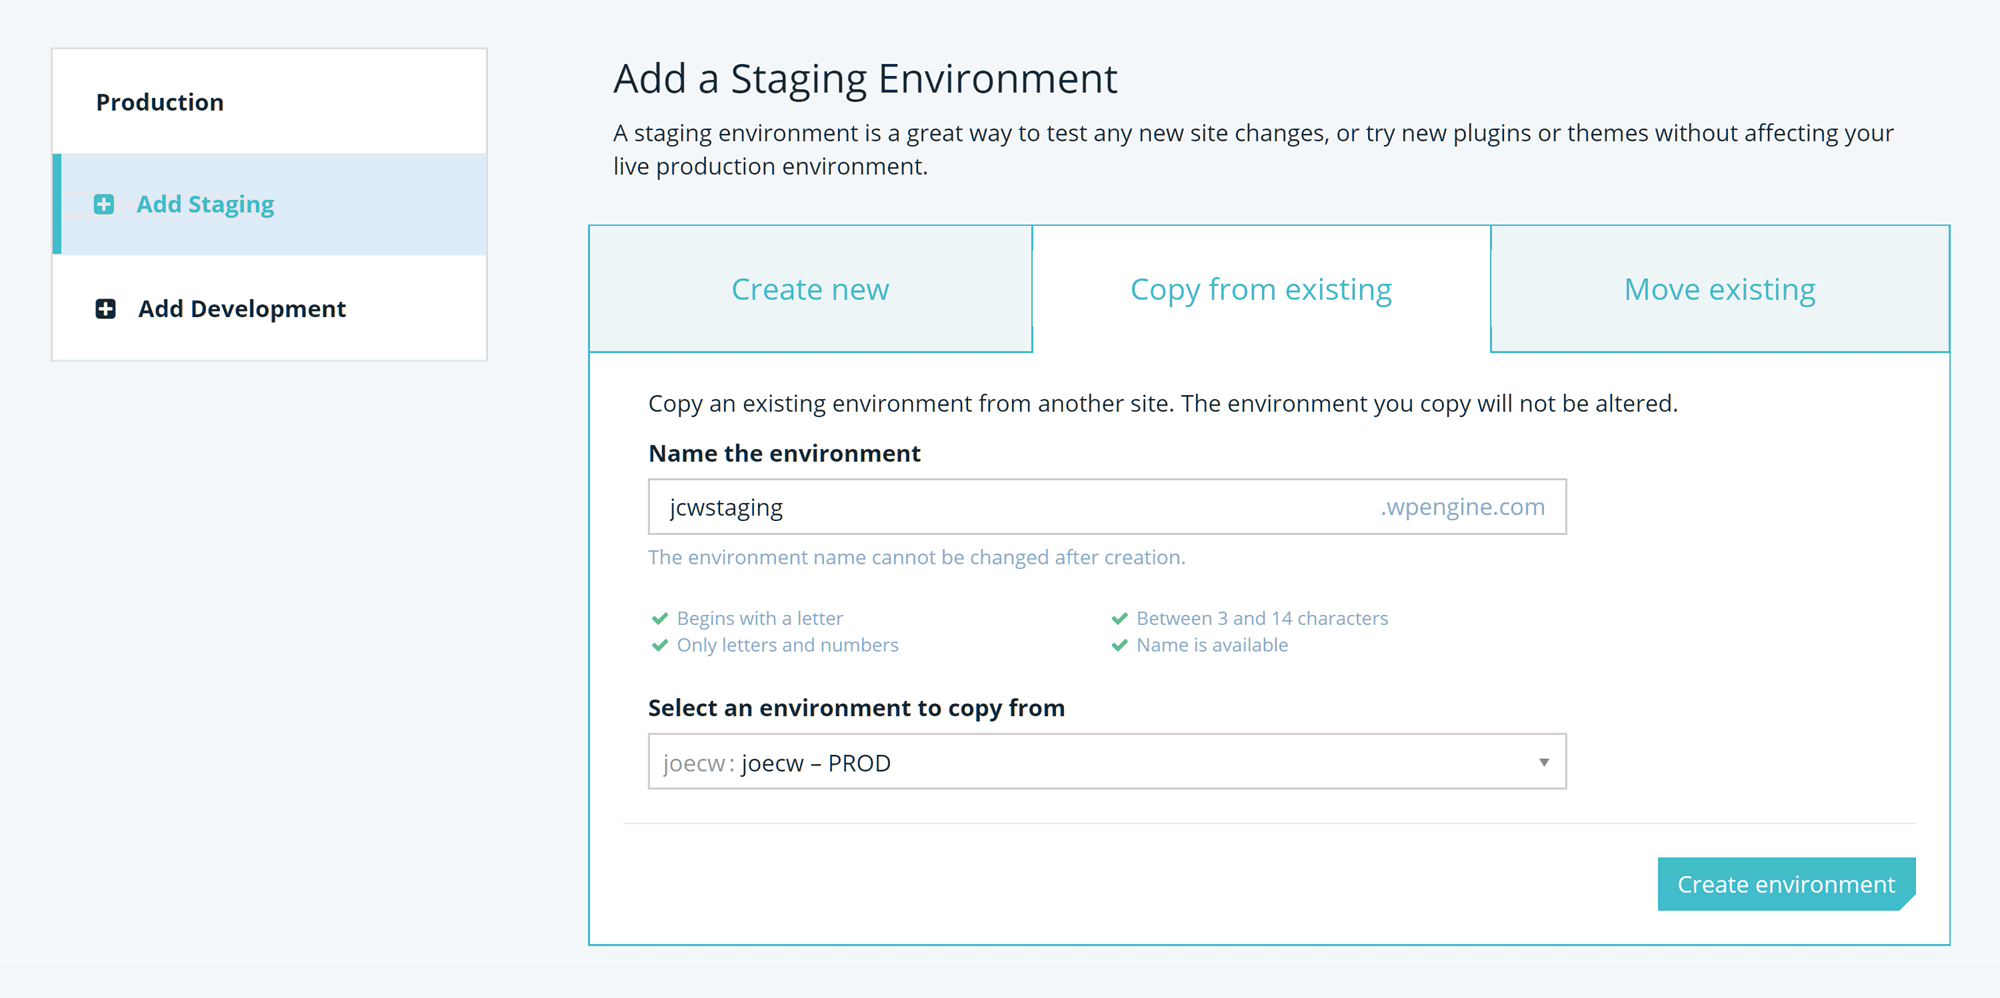
Task: Click the plus icon beside Add Staging
Action: (104, 204)
